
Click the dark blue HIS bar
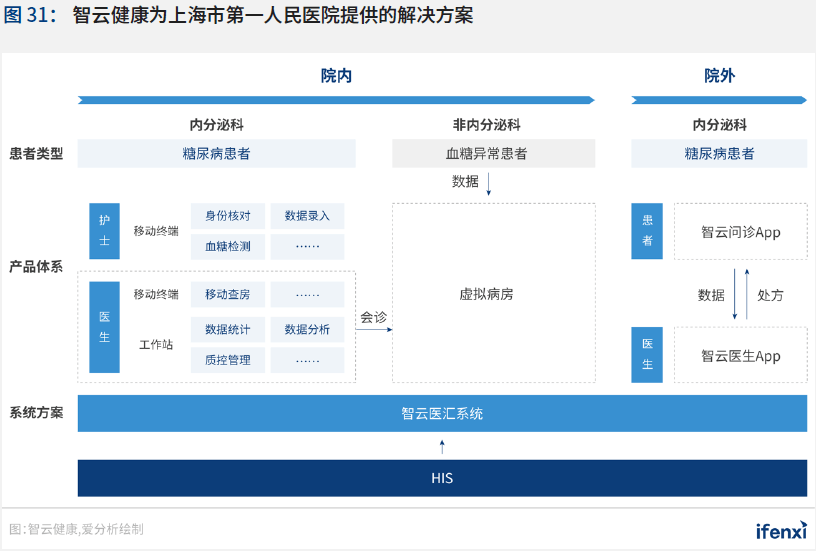click(x=442, y=478)
